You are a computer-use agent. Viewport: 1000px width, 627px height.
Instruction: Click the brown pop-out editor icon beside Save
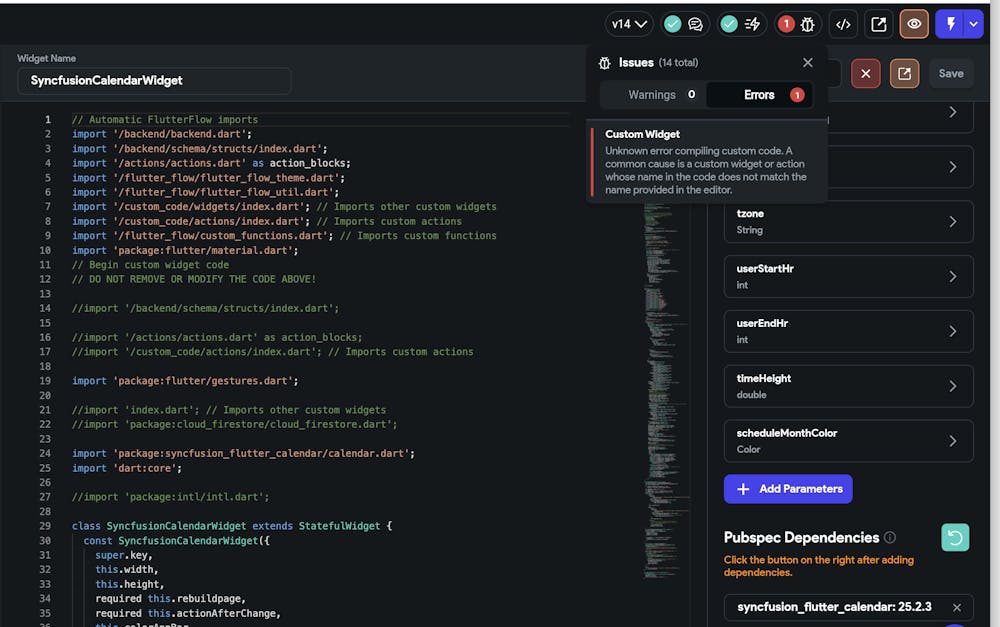pyautogui.click(x=904, y=73)
